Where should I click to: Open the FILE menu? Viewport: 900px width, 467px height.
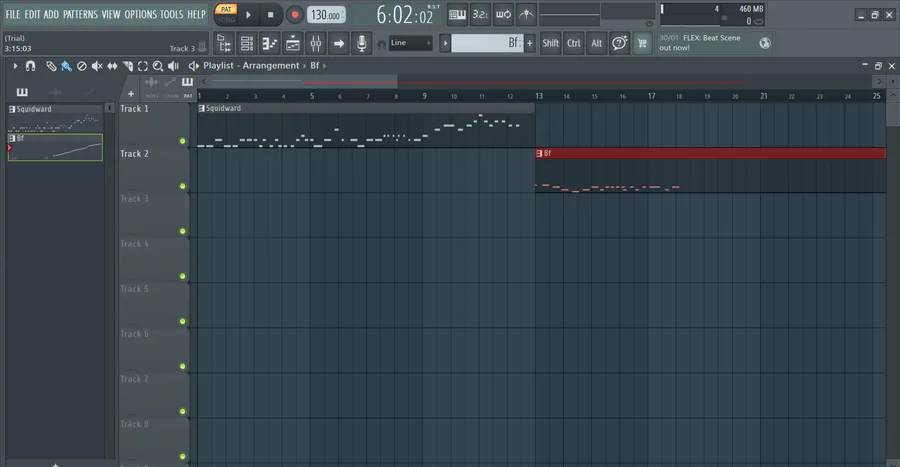point(13,14)
